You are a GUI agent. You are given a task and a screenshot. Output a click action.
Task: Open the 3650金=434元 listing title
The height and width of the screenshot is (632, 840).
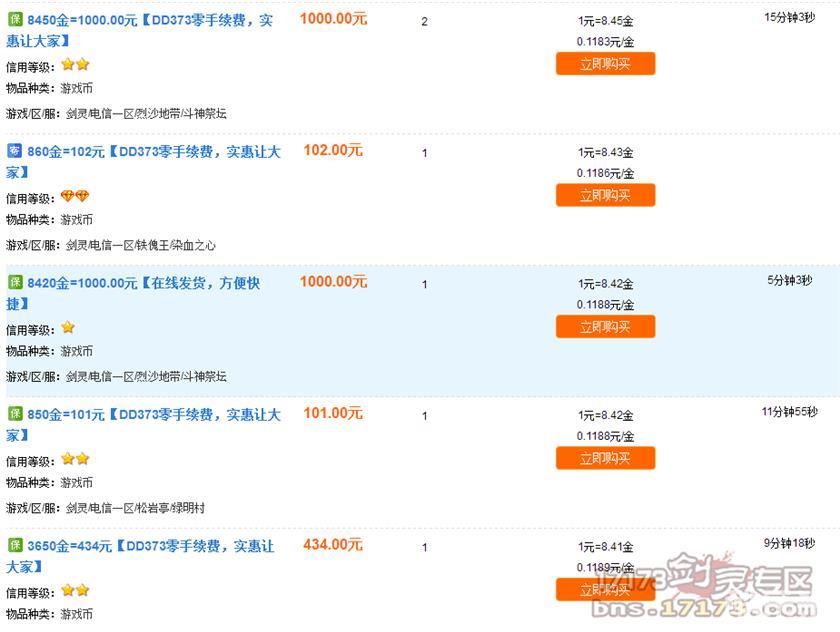140,556
